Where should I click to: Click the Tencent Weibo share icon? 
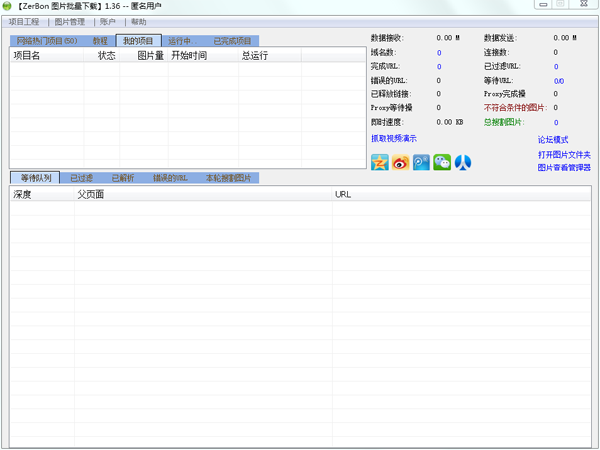pyautogui.click(x=421, y=162)
